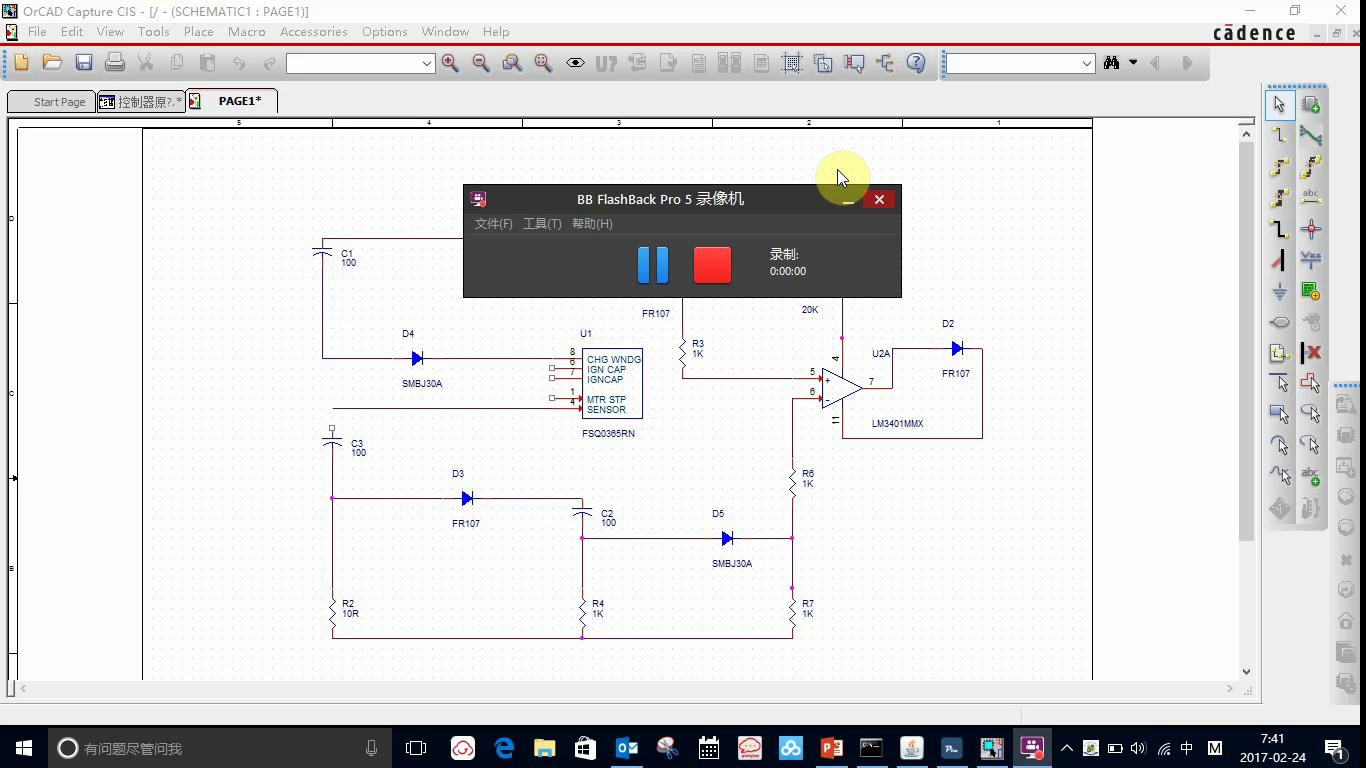The height and width of the screenshot is (768, 1366).
Task: Select the Place Hierarchical Block tool
Action: [1311, 291]
